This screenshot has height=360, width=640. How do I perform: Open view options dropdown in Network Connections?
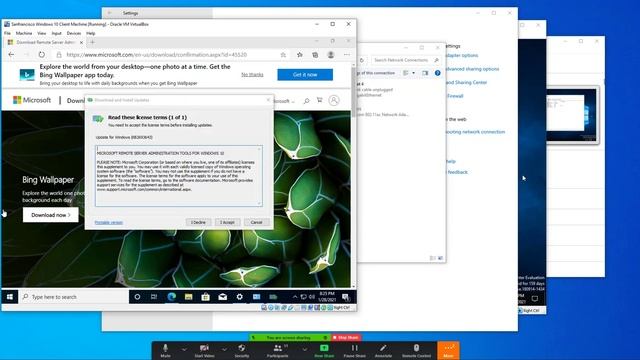coord(413,73)
